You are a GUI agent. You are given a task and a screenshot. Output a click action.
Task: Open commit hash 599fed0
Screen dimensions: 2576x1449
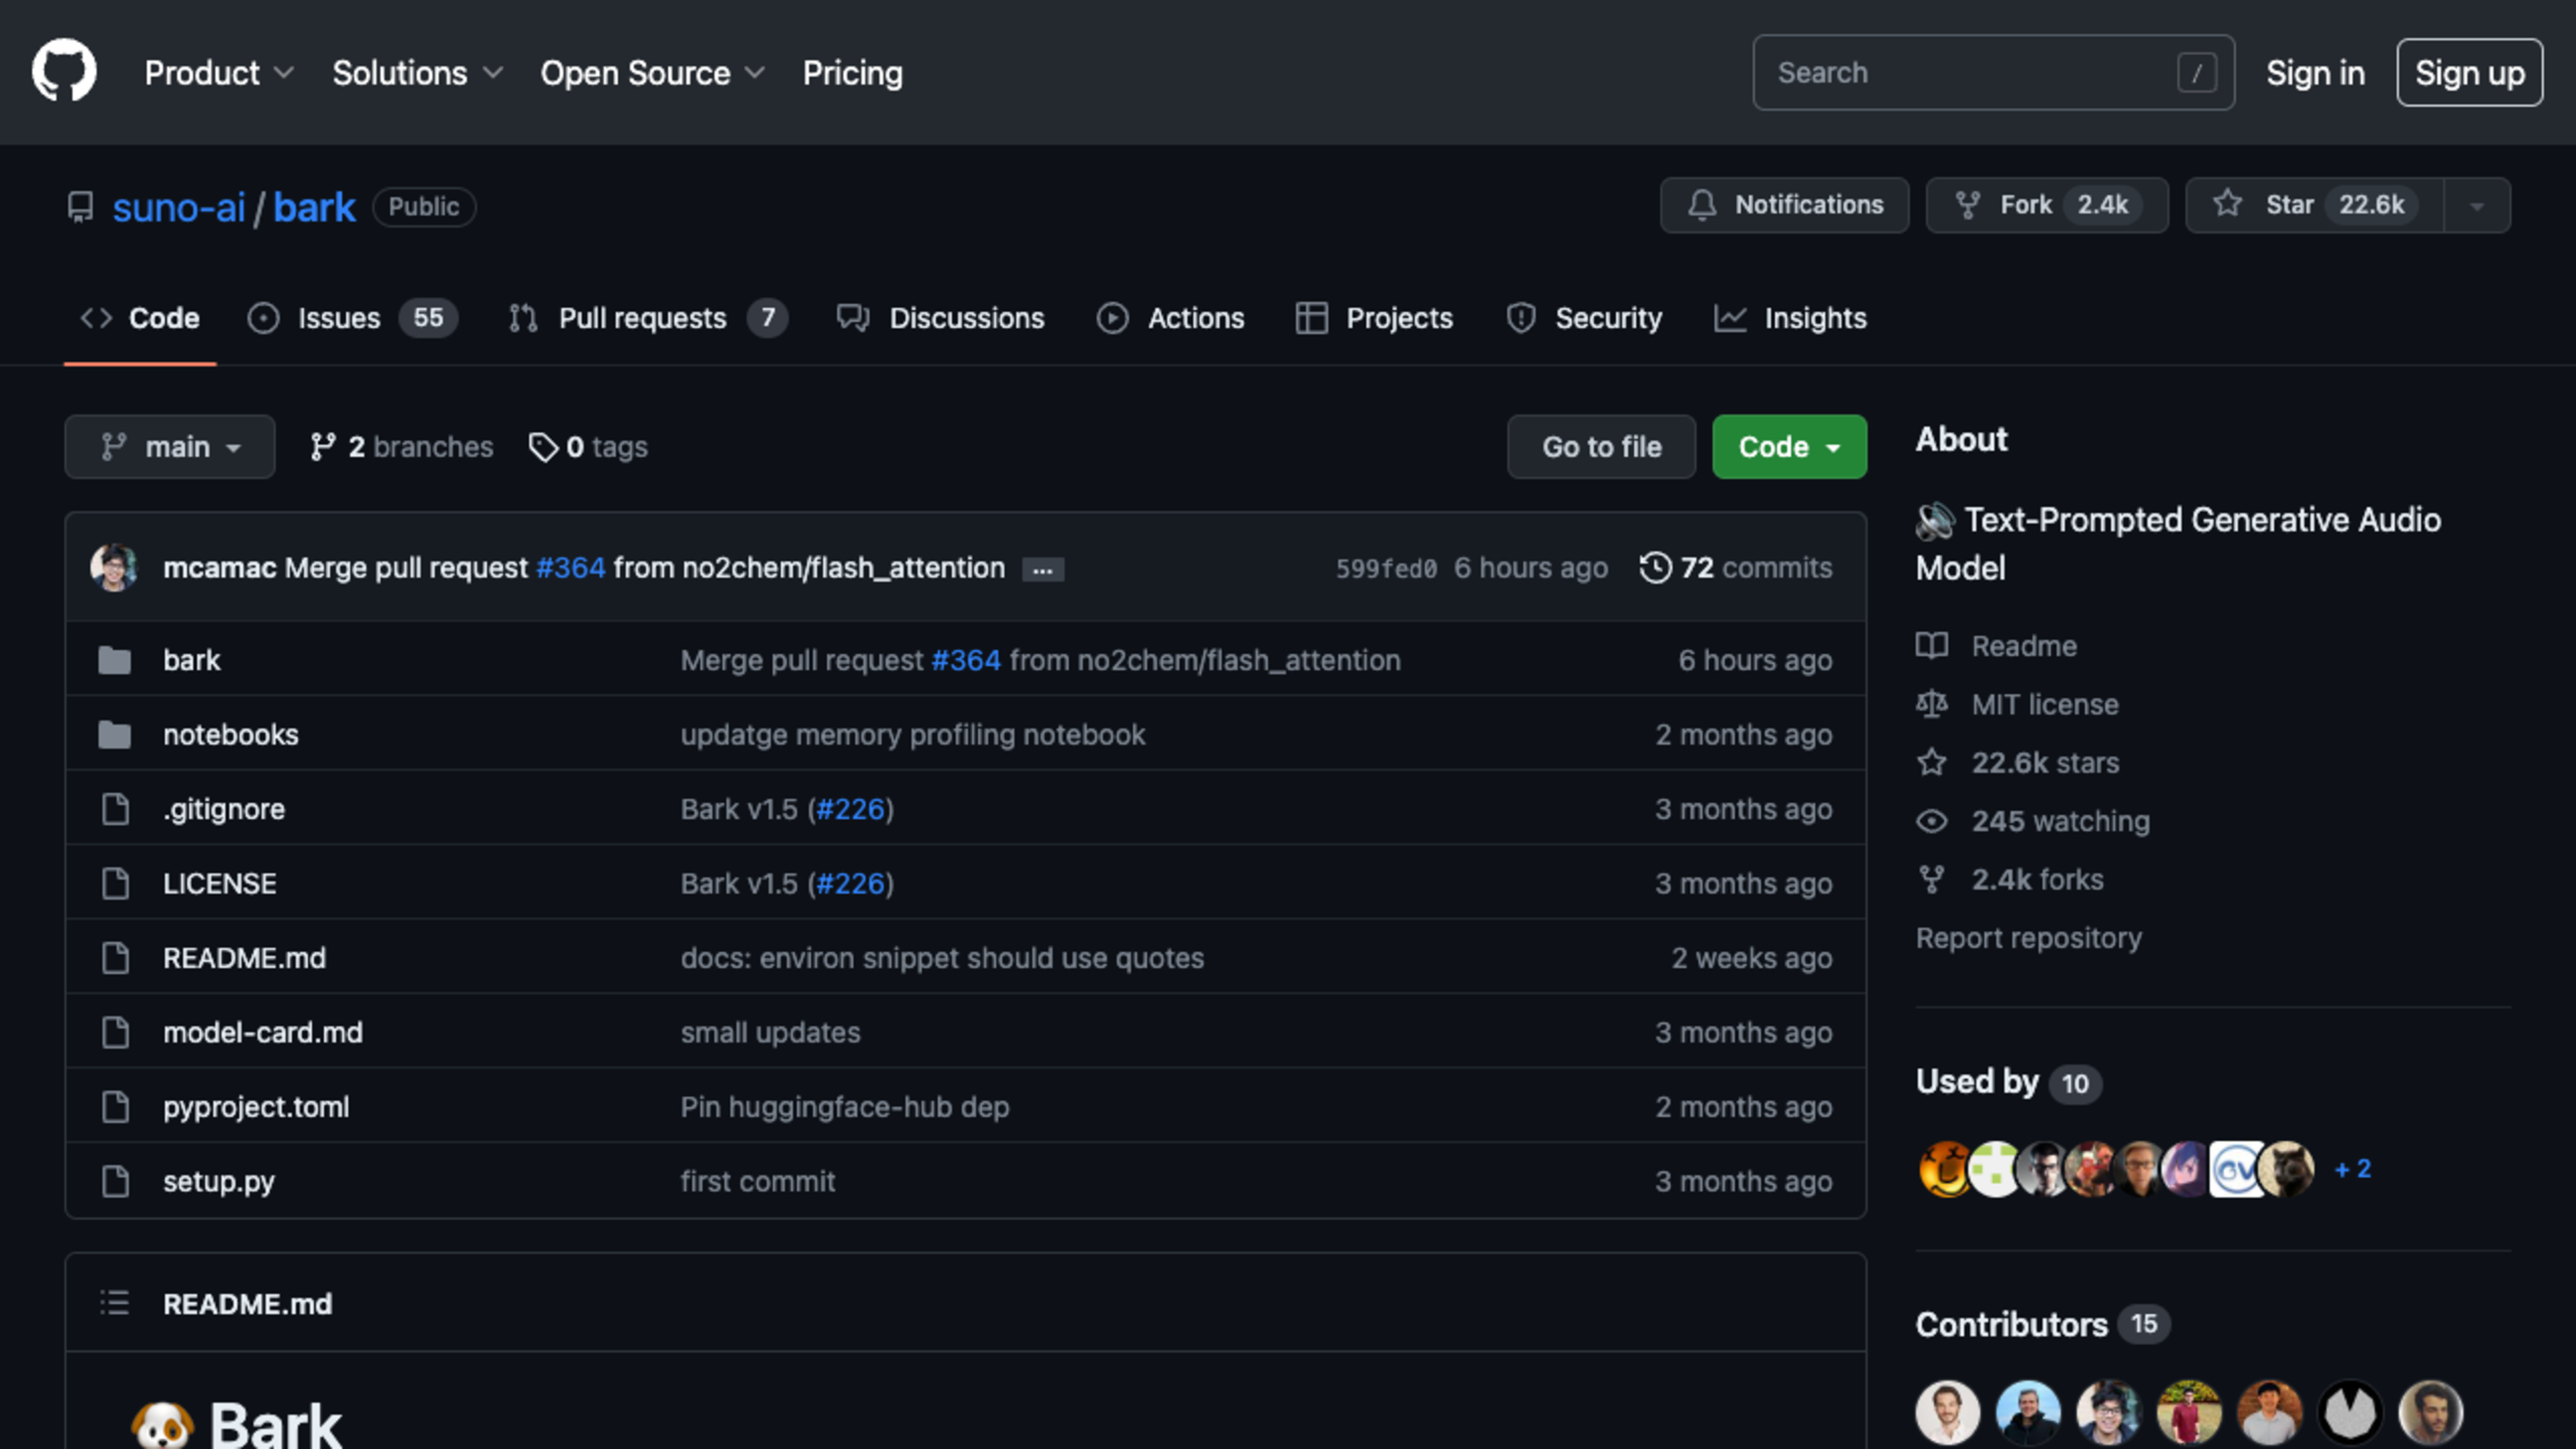[1386, 569]
